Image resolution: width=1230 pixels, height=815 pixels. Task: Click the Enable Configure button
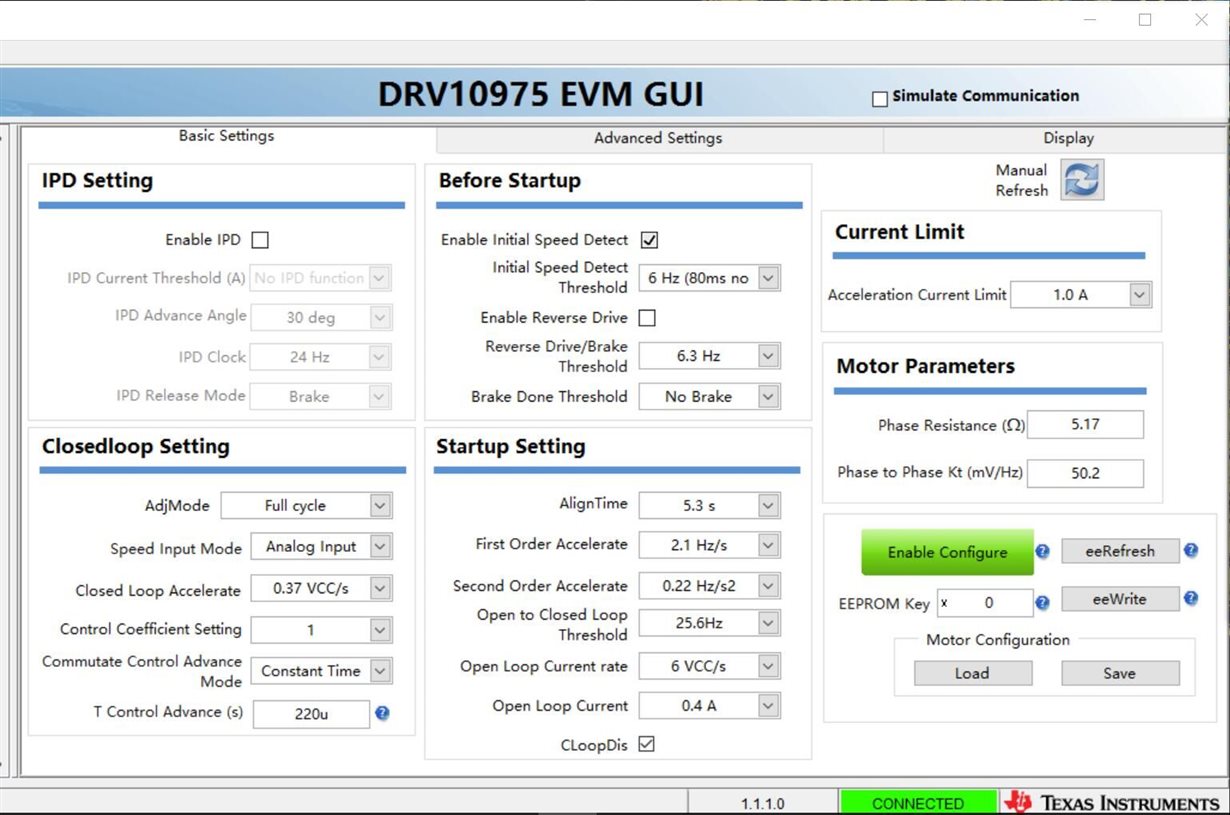947,552
